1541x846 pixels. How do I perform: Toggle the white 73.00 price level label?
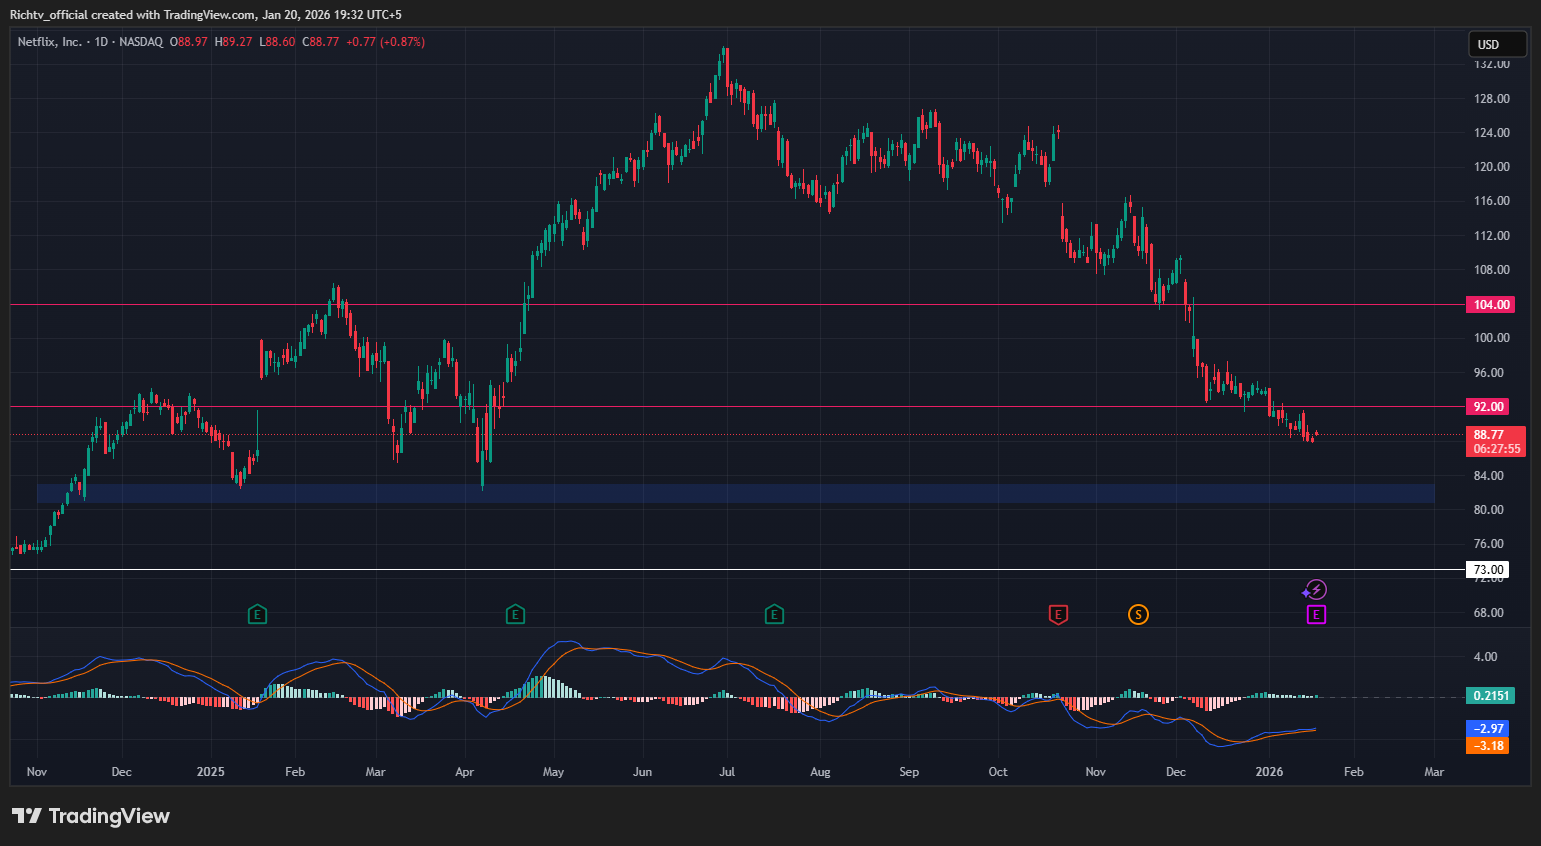coord(1489,568)
